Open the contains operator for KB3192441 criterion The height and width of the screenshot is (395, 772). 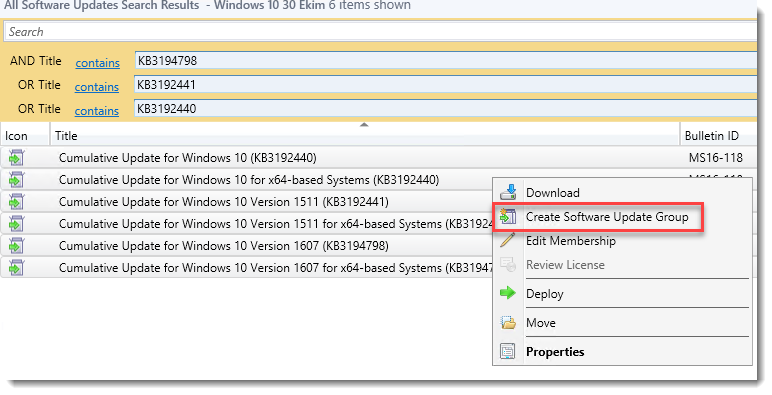point(96,87)
